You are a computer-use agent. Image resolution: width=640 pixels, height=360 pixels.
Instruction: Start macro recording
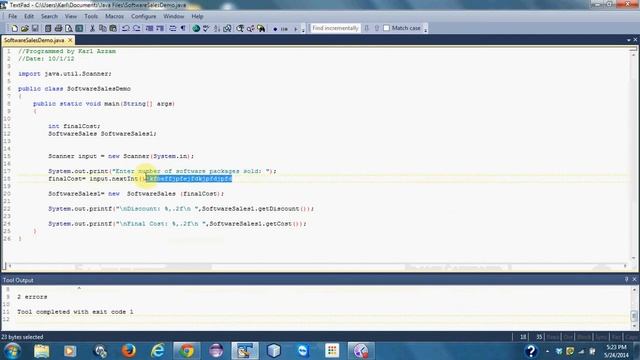click(275, 29)
